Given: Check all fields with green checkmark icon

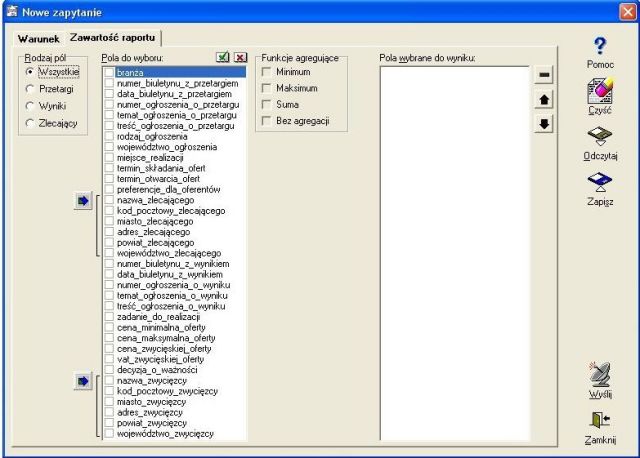Looking at the screenshot, I should coord(222,57).
